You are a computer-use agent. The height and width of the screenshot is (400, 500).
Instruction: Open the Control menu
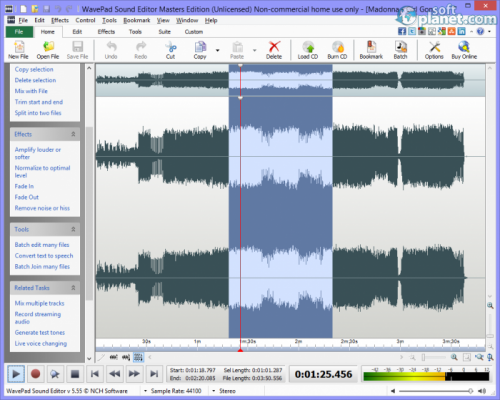pos(85,20)
